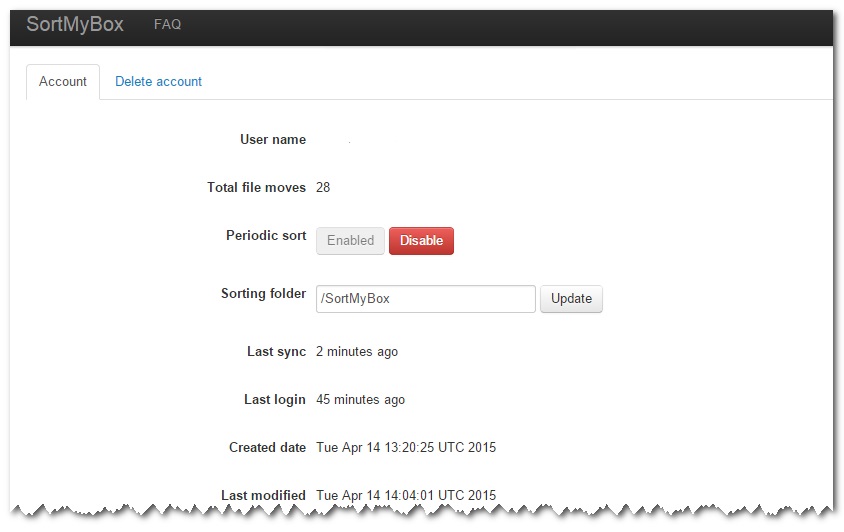844x532 pixels.
Task: Click the 'Last modified' label
Action: (x=263, y=495)
